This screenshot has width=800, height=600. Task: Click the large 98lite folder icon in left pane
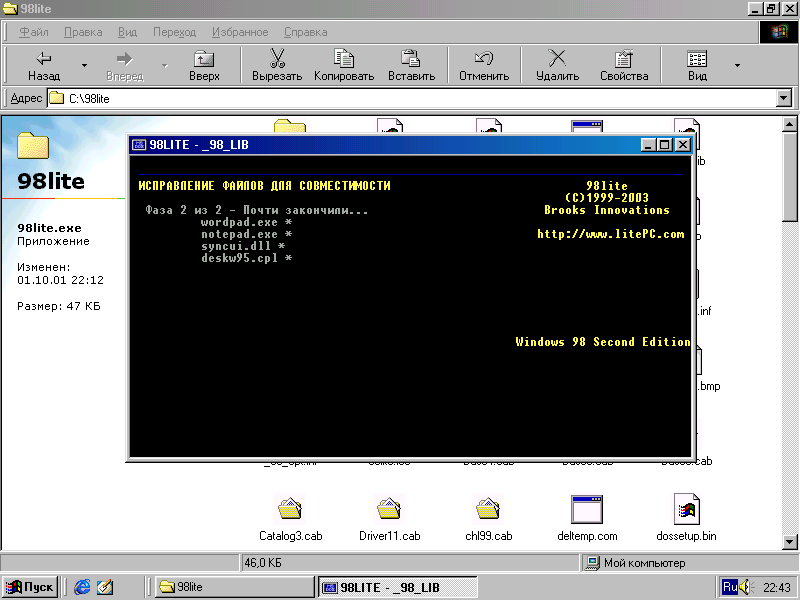(x=33, y=145)
